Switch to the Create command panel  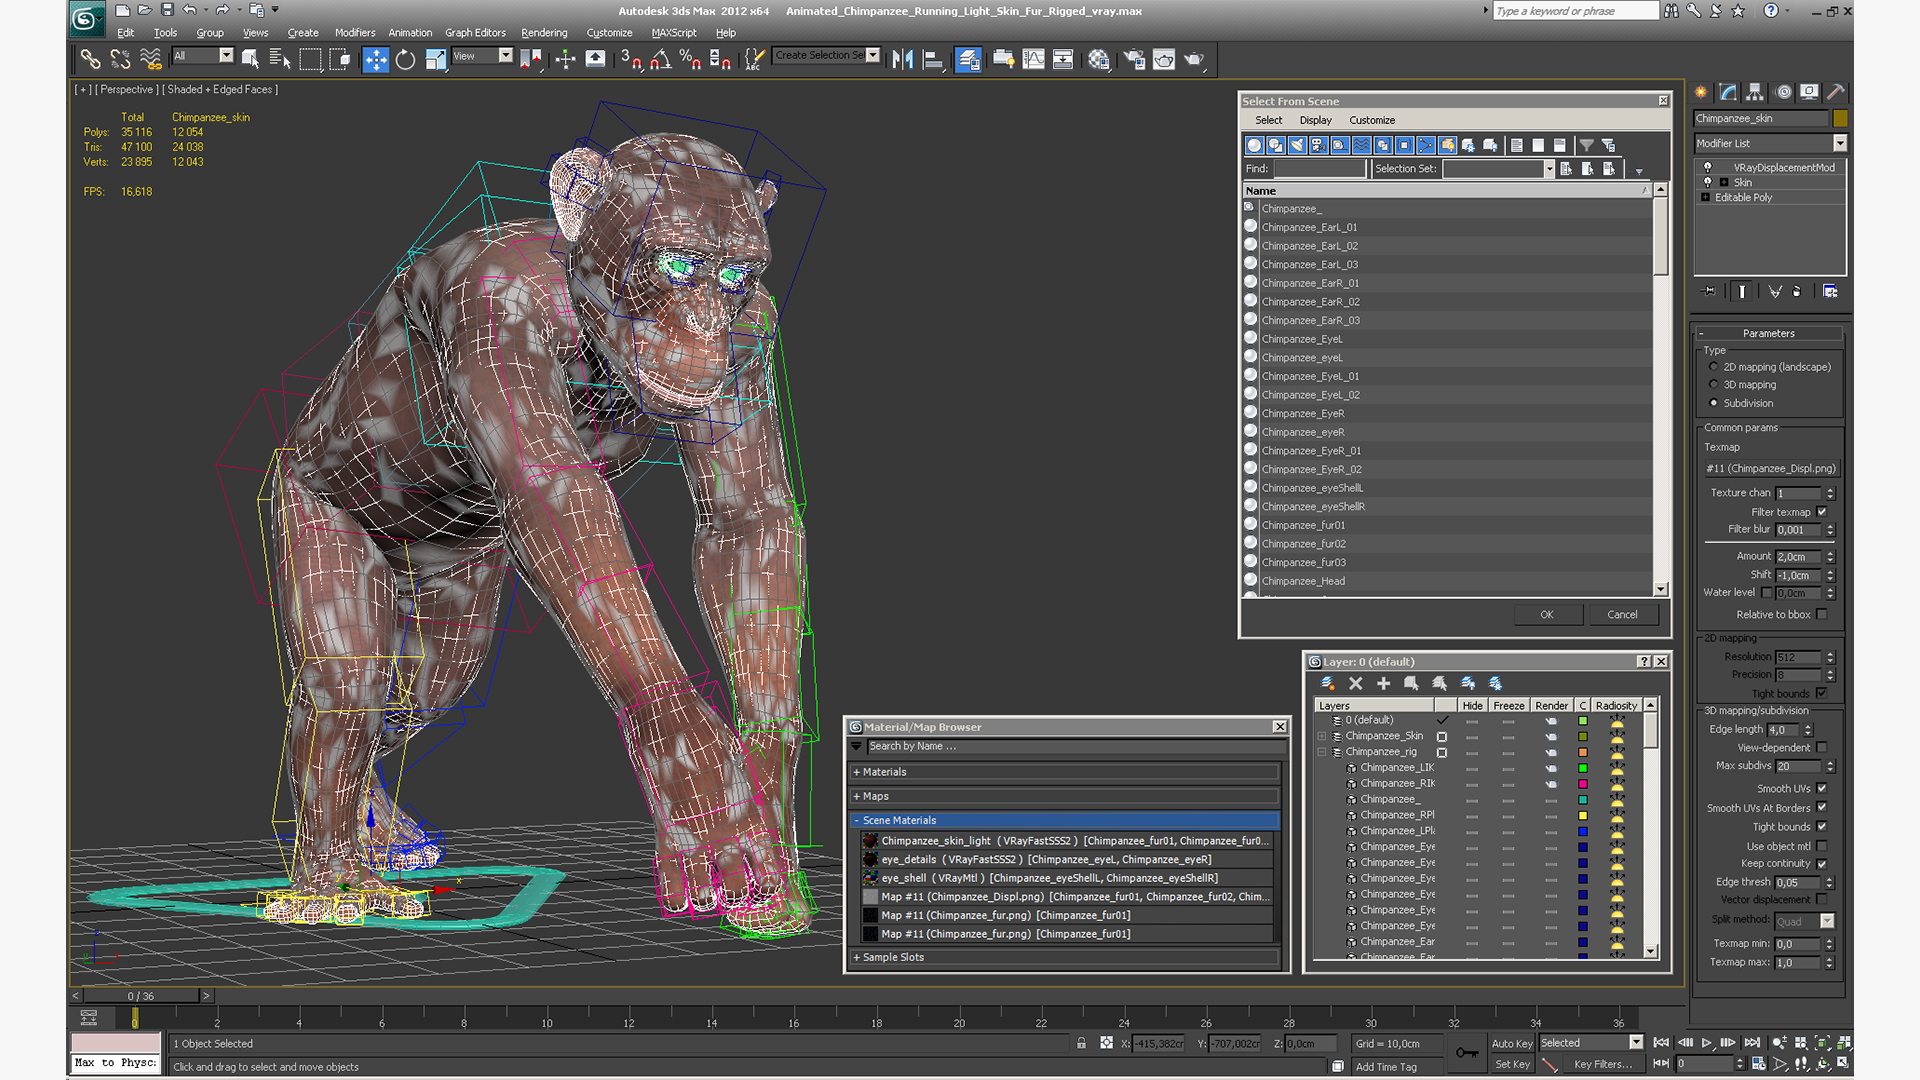(1701, 92)
